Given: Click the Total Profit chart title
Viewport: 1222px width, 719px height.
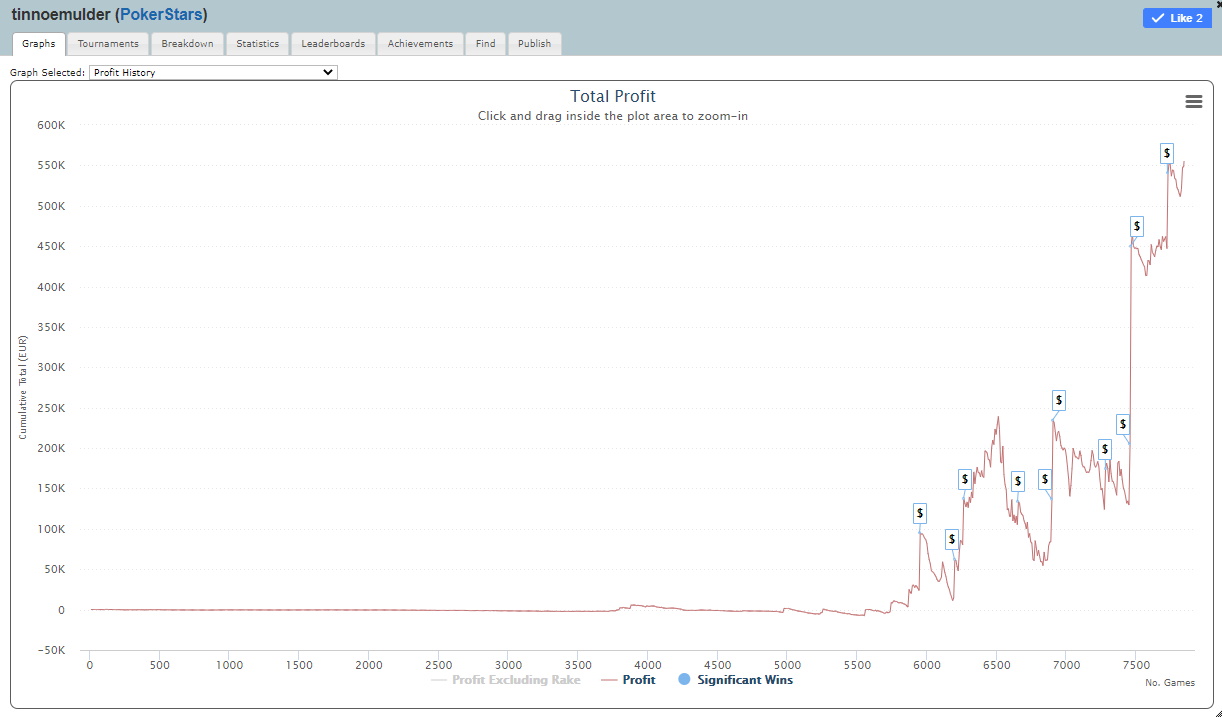Looking at the screenshot, I should (613, 97).
